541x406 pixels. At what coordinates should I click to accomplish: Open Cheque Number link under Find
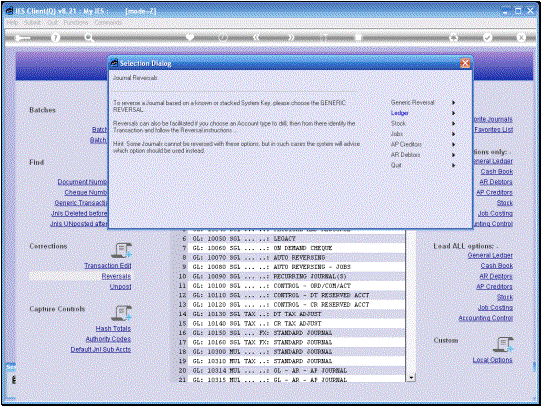[x=86, y=192]
